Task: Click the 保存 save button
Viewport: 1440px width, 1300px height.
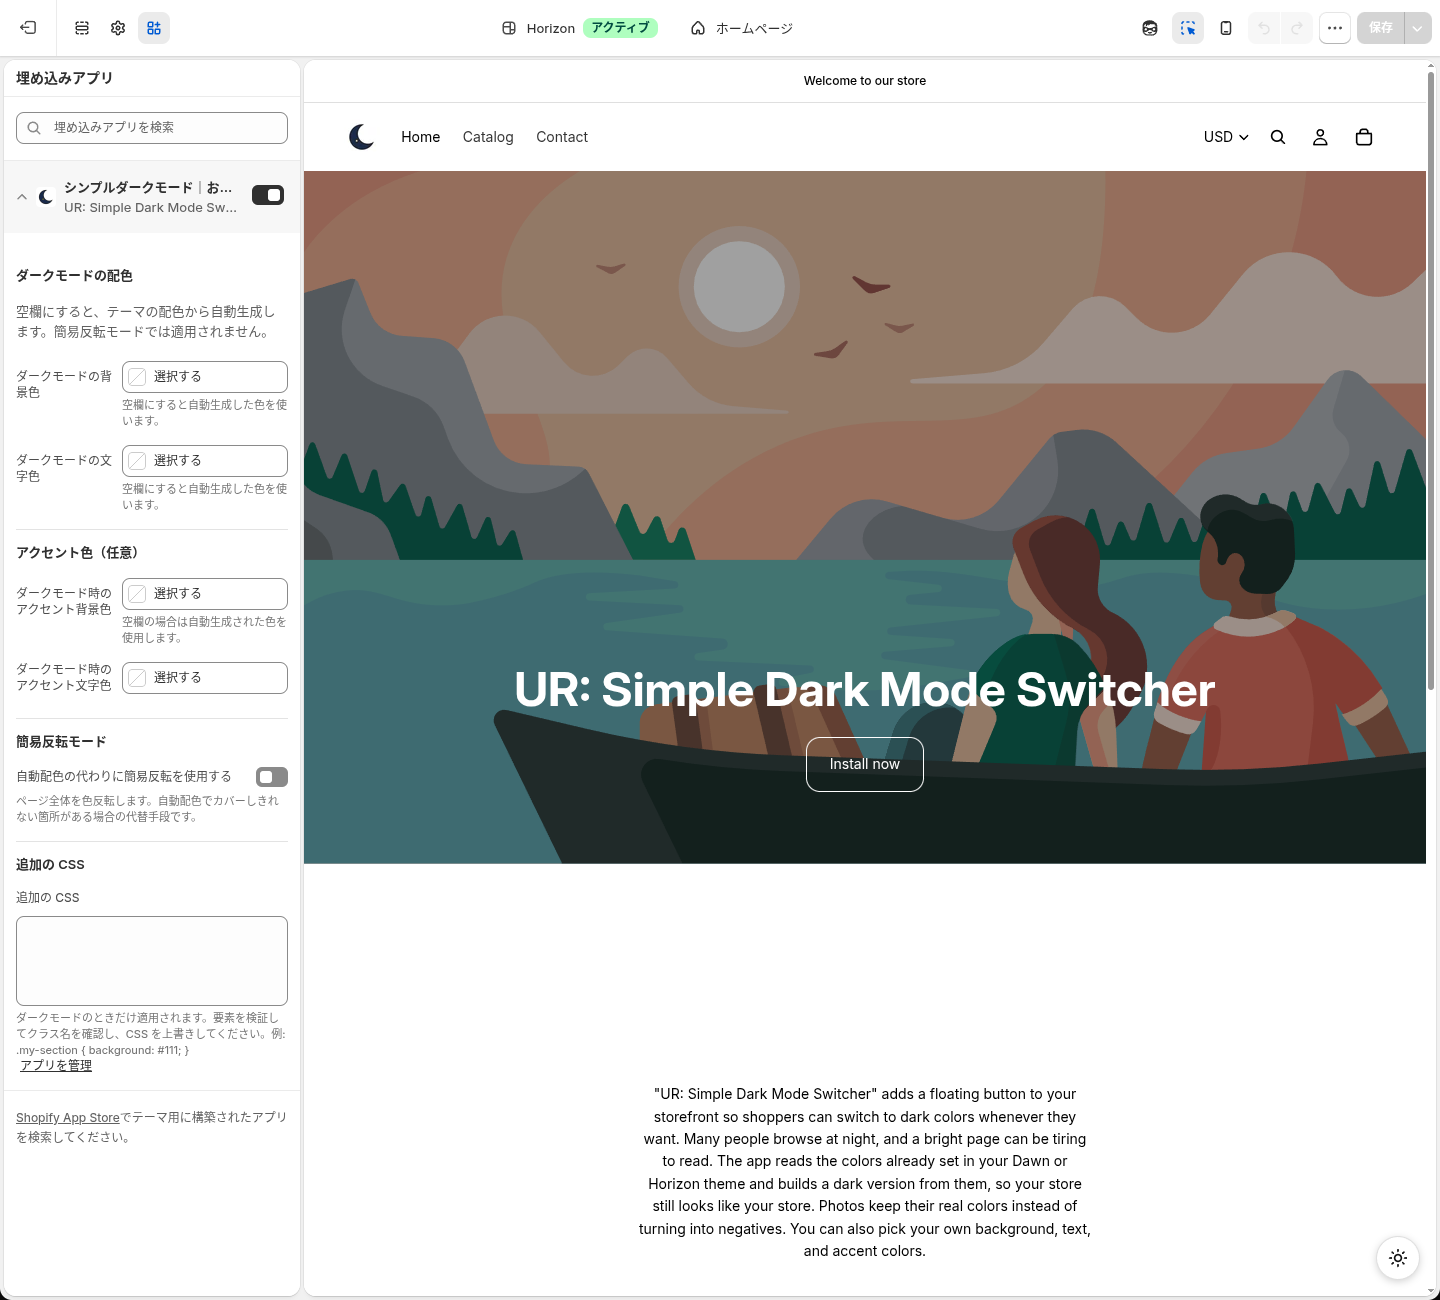Action: tap(1381, 28)
